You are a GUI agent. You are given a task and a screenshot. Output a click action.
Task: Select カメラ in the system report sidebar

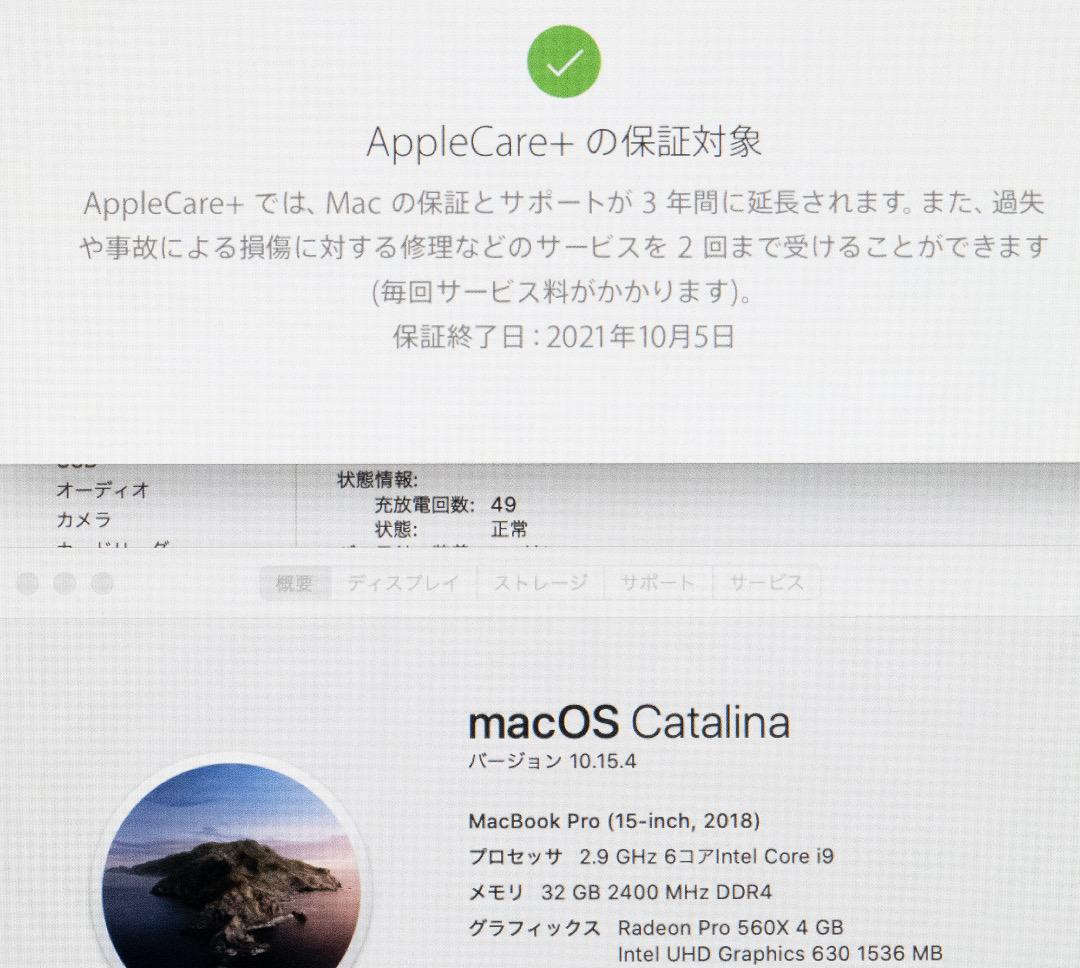tap(83, 519)
